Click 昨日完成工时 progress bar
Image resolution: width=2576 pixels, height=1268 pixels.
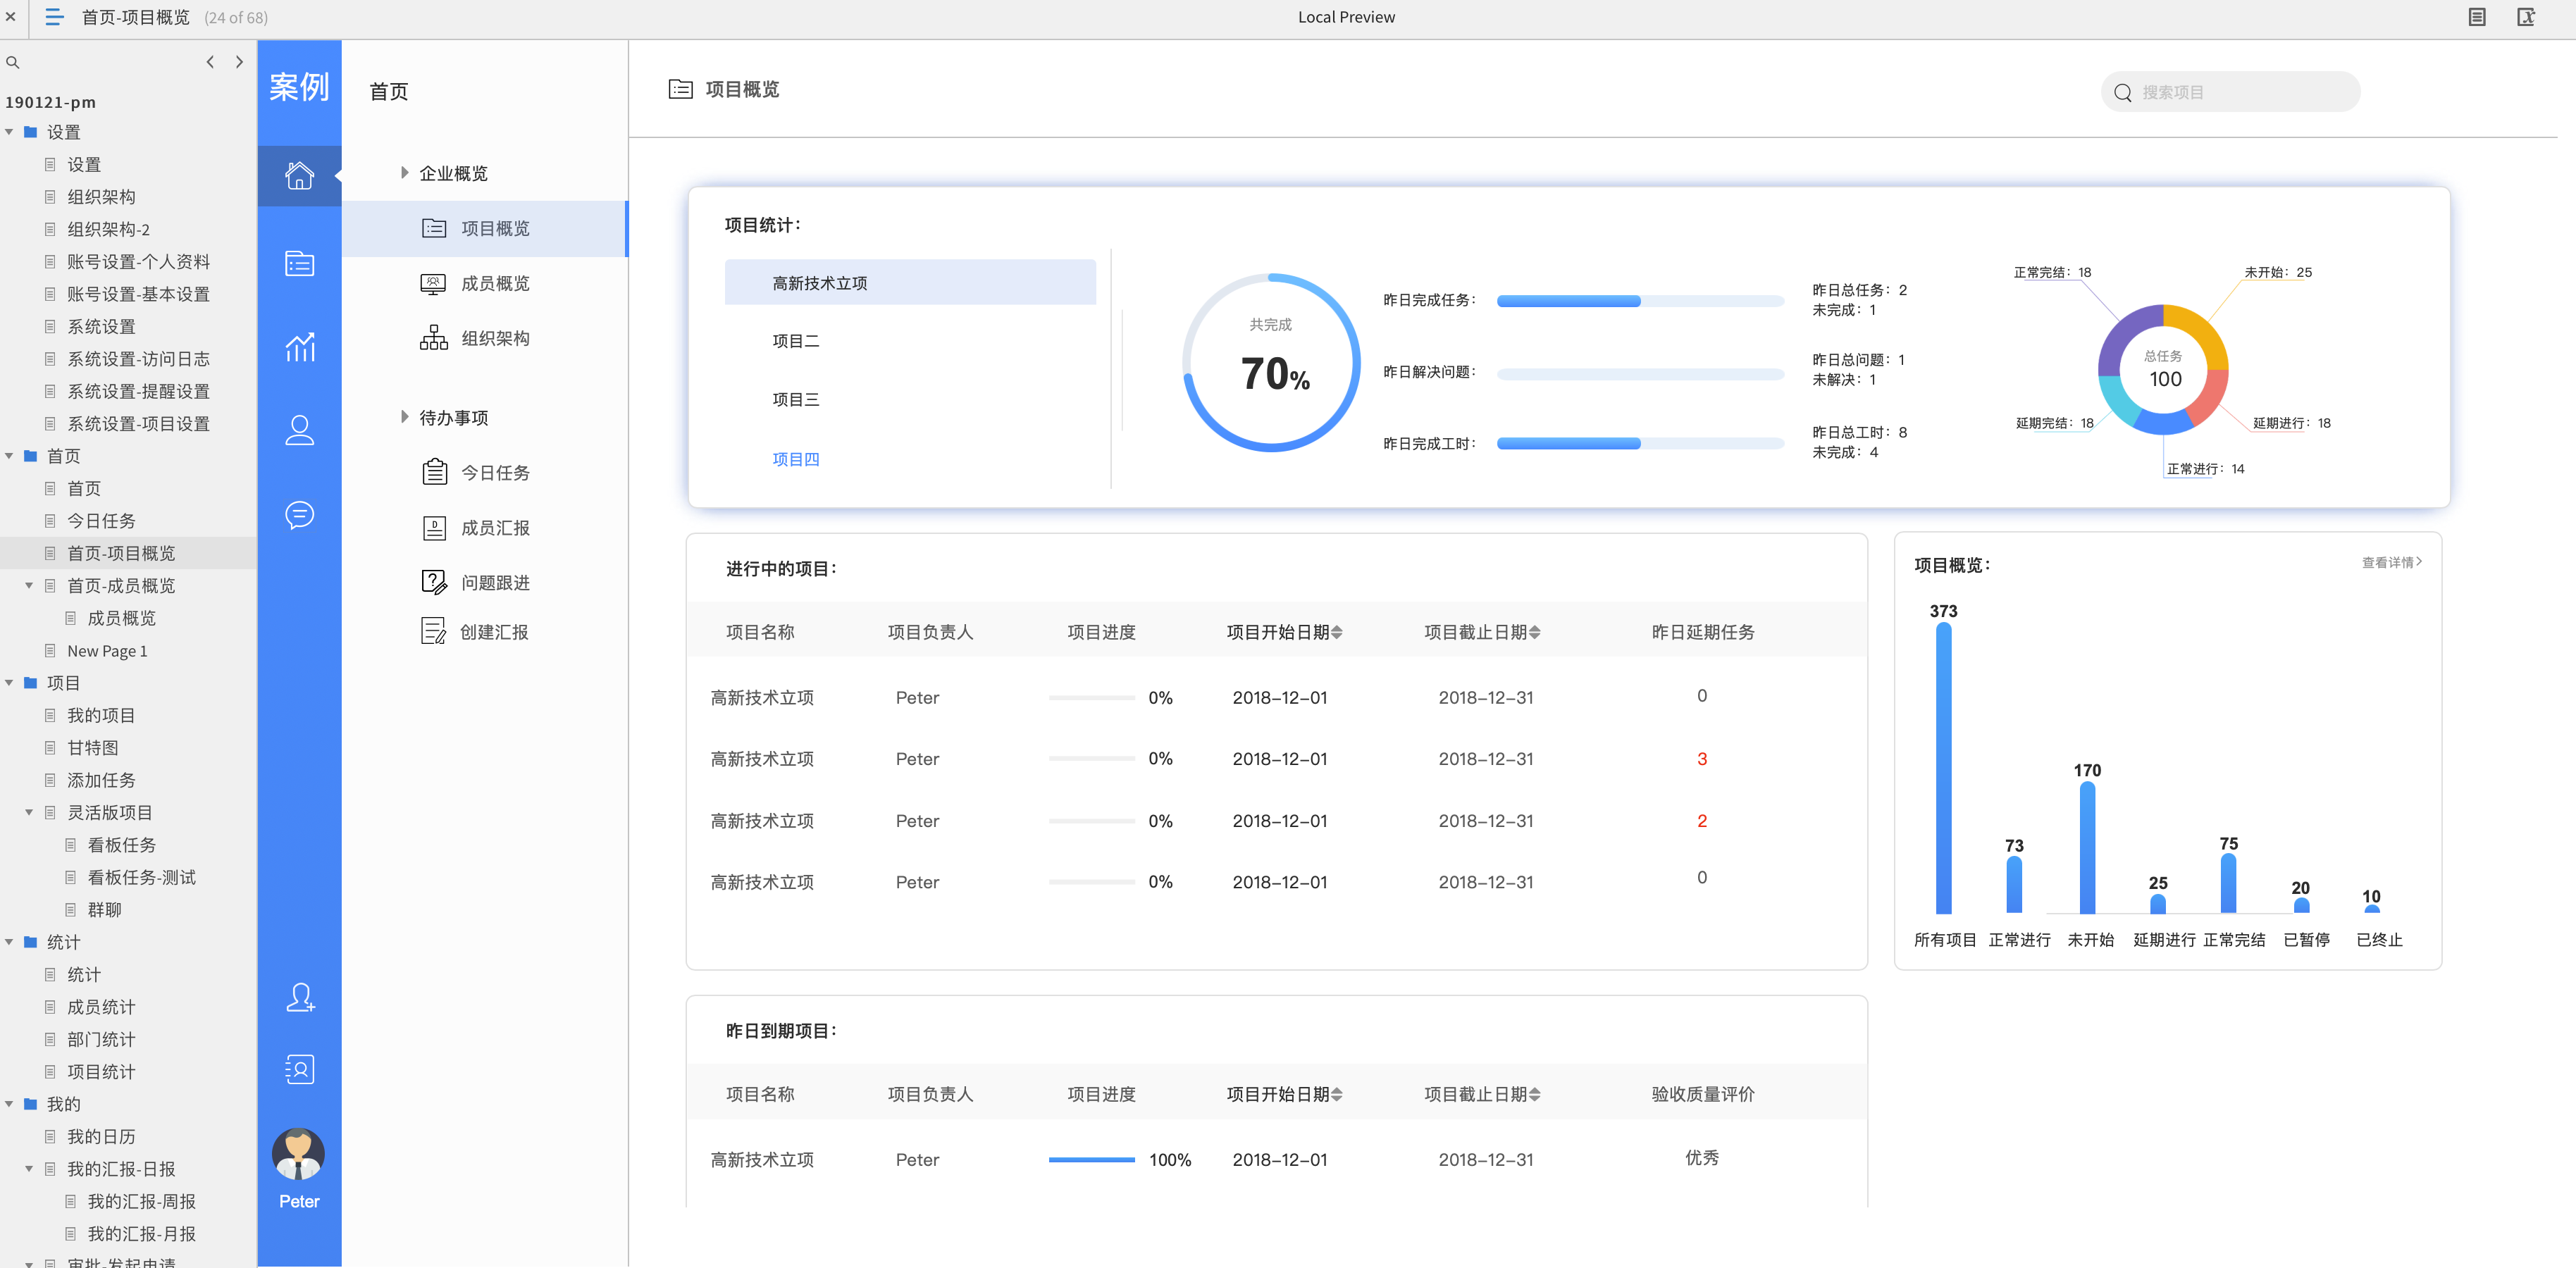click(x=1640, y=444)
